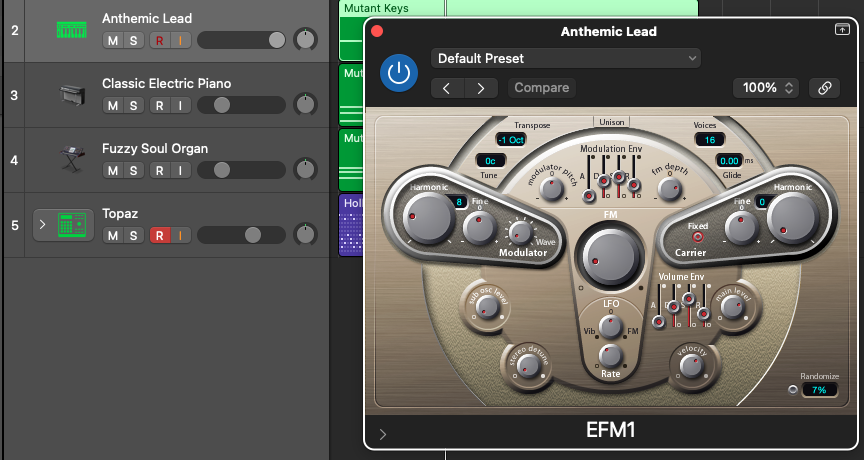Click the Anthemic Lead pan knob

coord(305,40)
